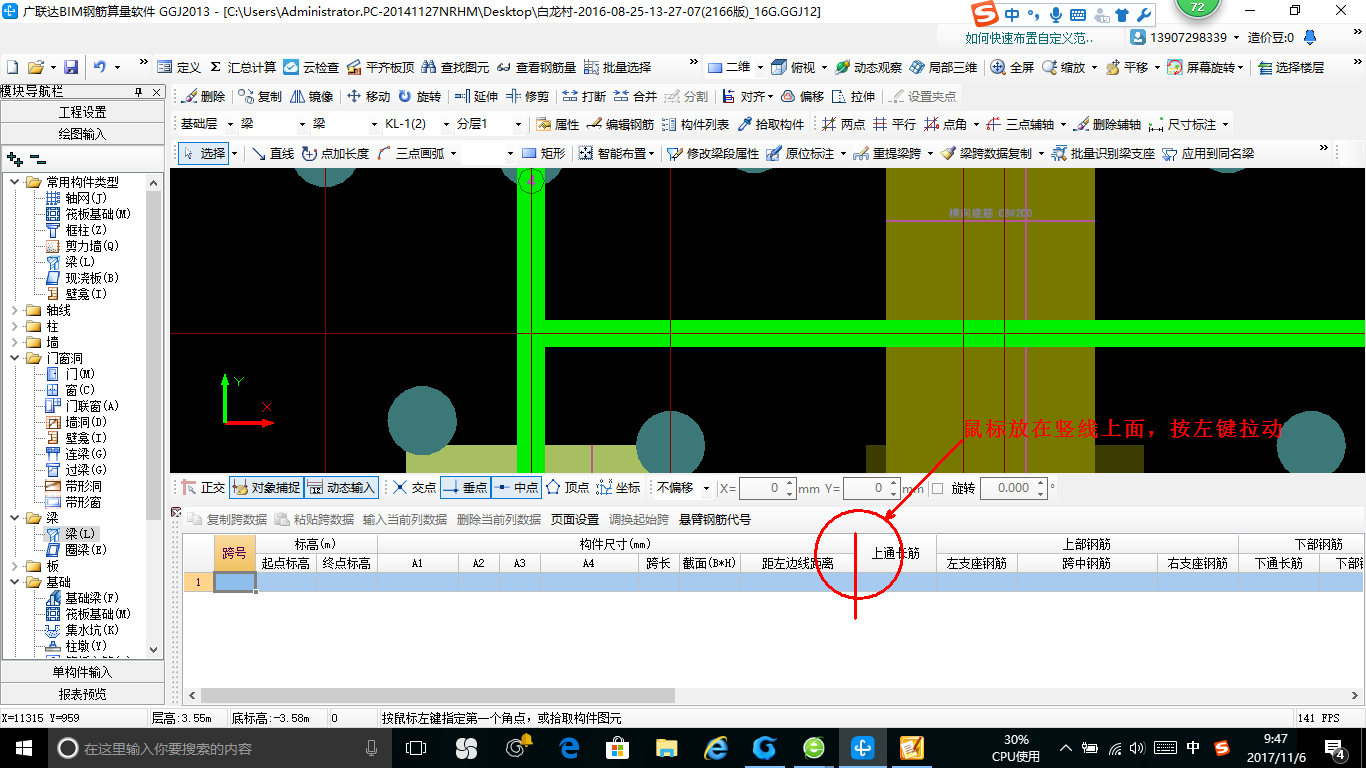Use the 合并 merge tool
Viewport: 1366px width, 768px height.
pos(635,96)
